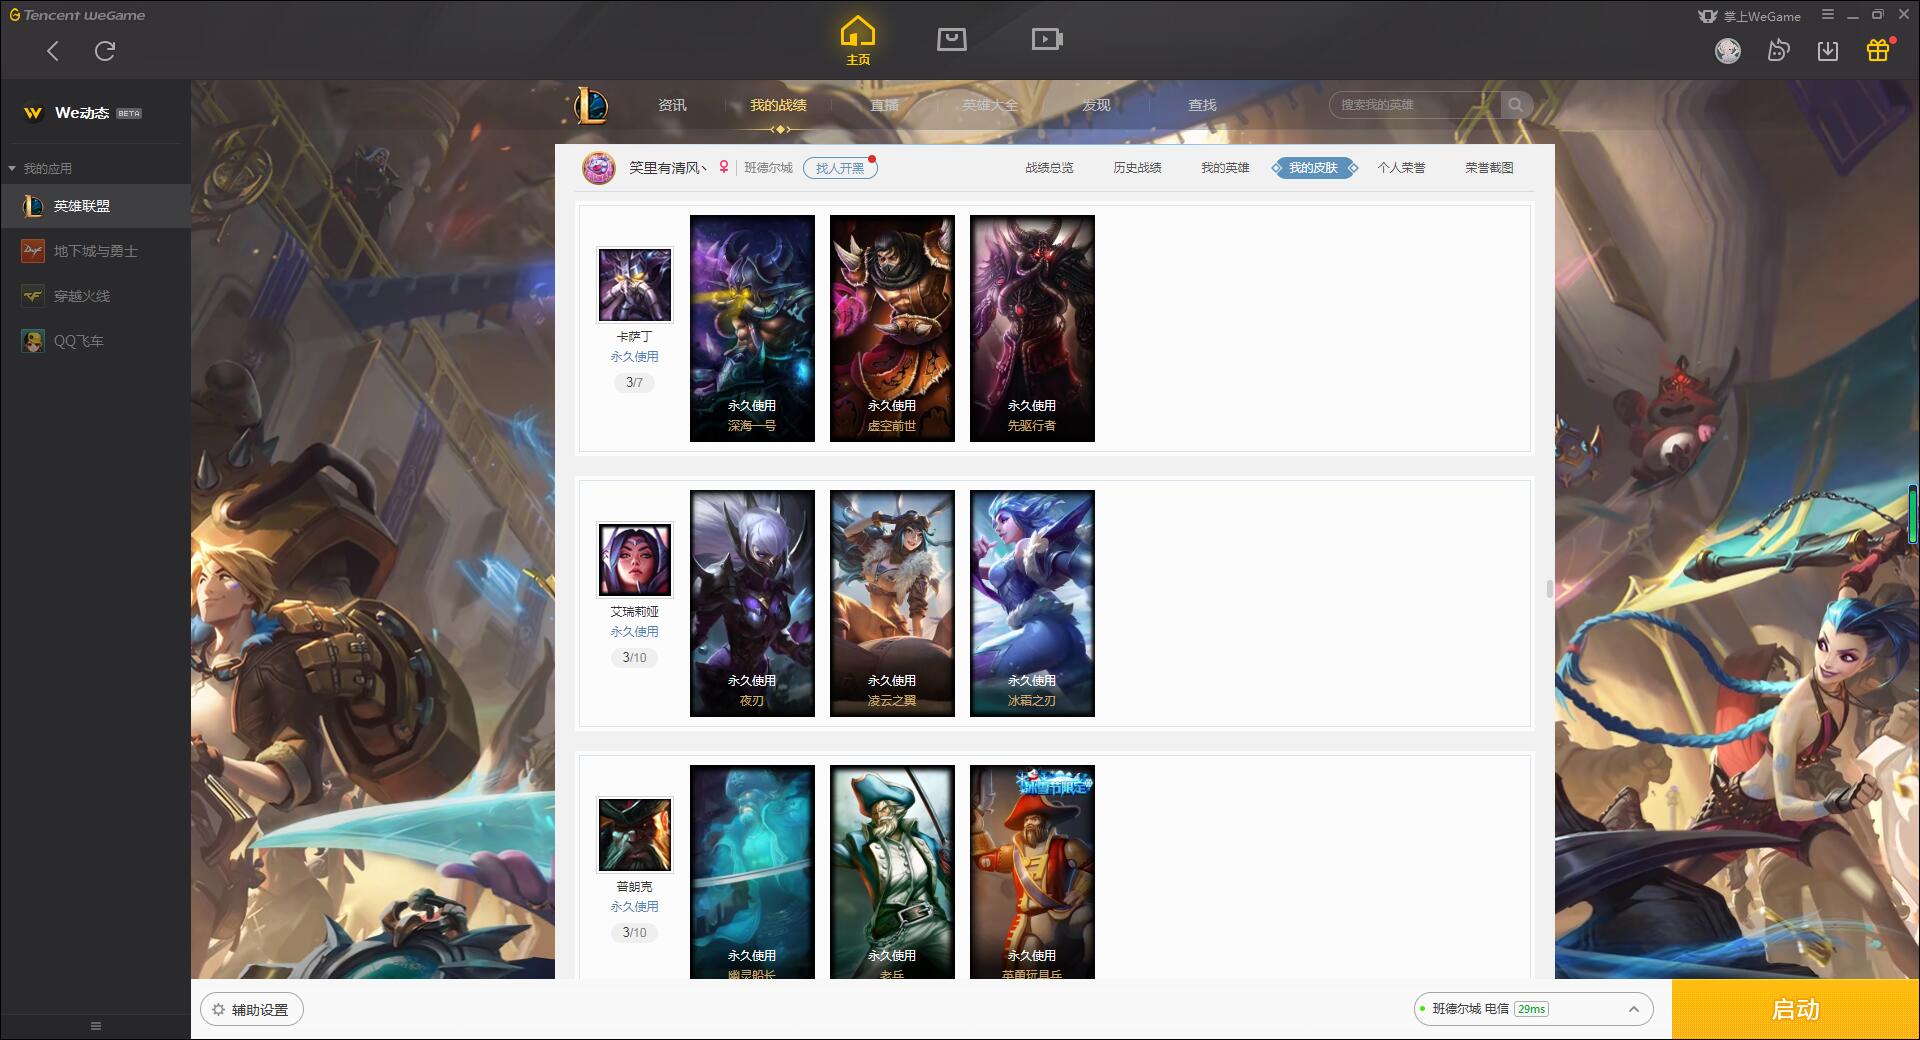Switch to 荣誉截图 sub-tab
The height and width of the screenshot is (1040, 1920).
point(1489,168)
